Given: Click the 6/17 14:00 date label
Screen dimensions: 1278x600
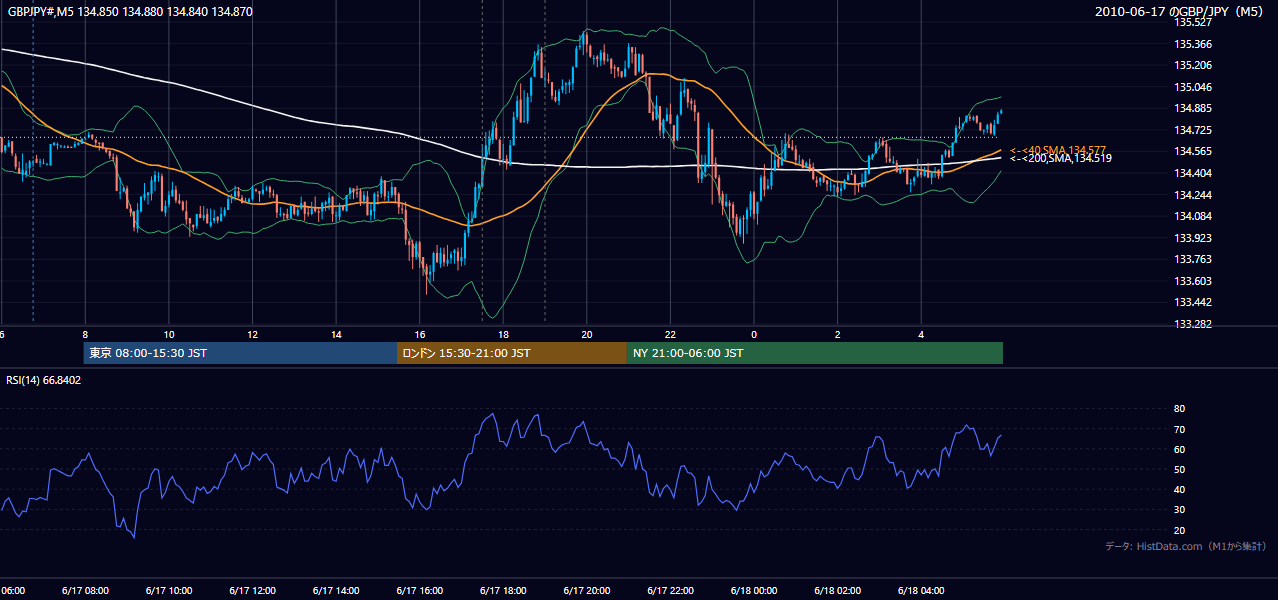Looking at the screenshot, I should tap(334, 591).
